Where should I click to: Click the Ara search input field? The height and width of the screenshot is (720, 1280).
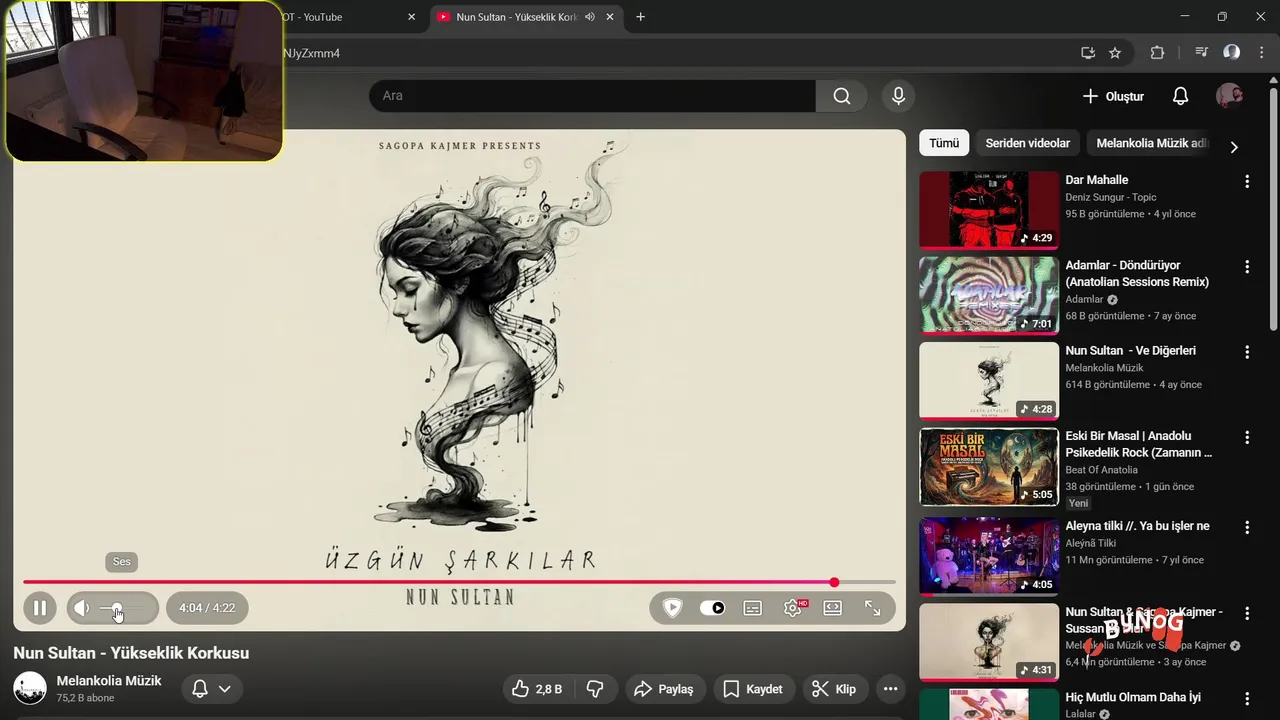point(593,96)
